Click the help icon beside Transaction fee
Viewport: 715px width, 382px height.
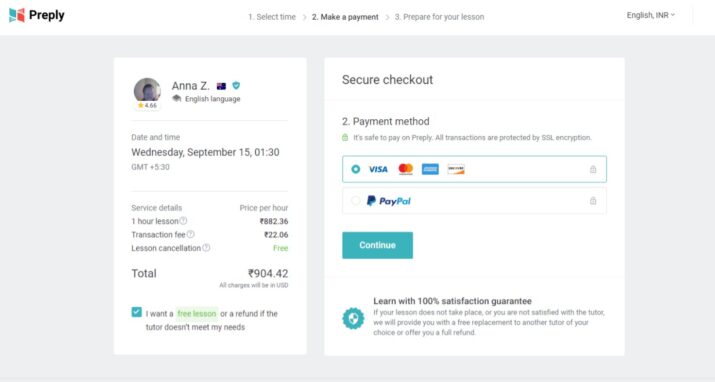coord(191,234)
